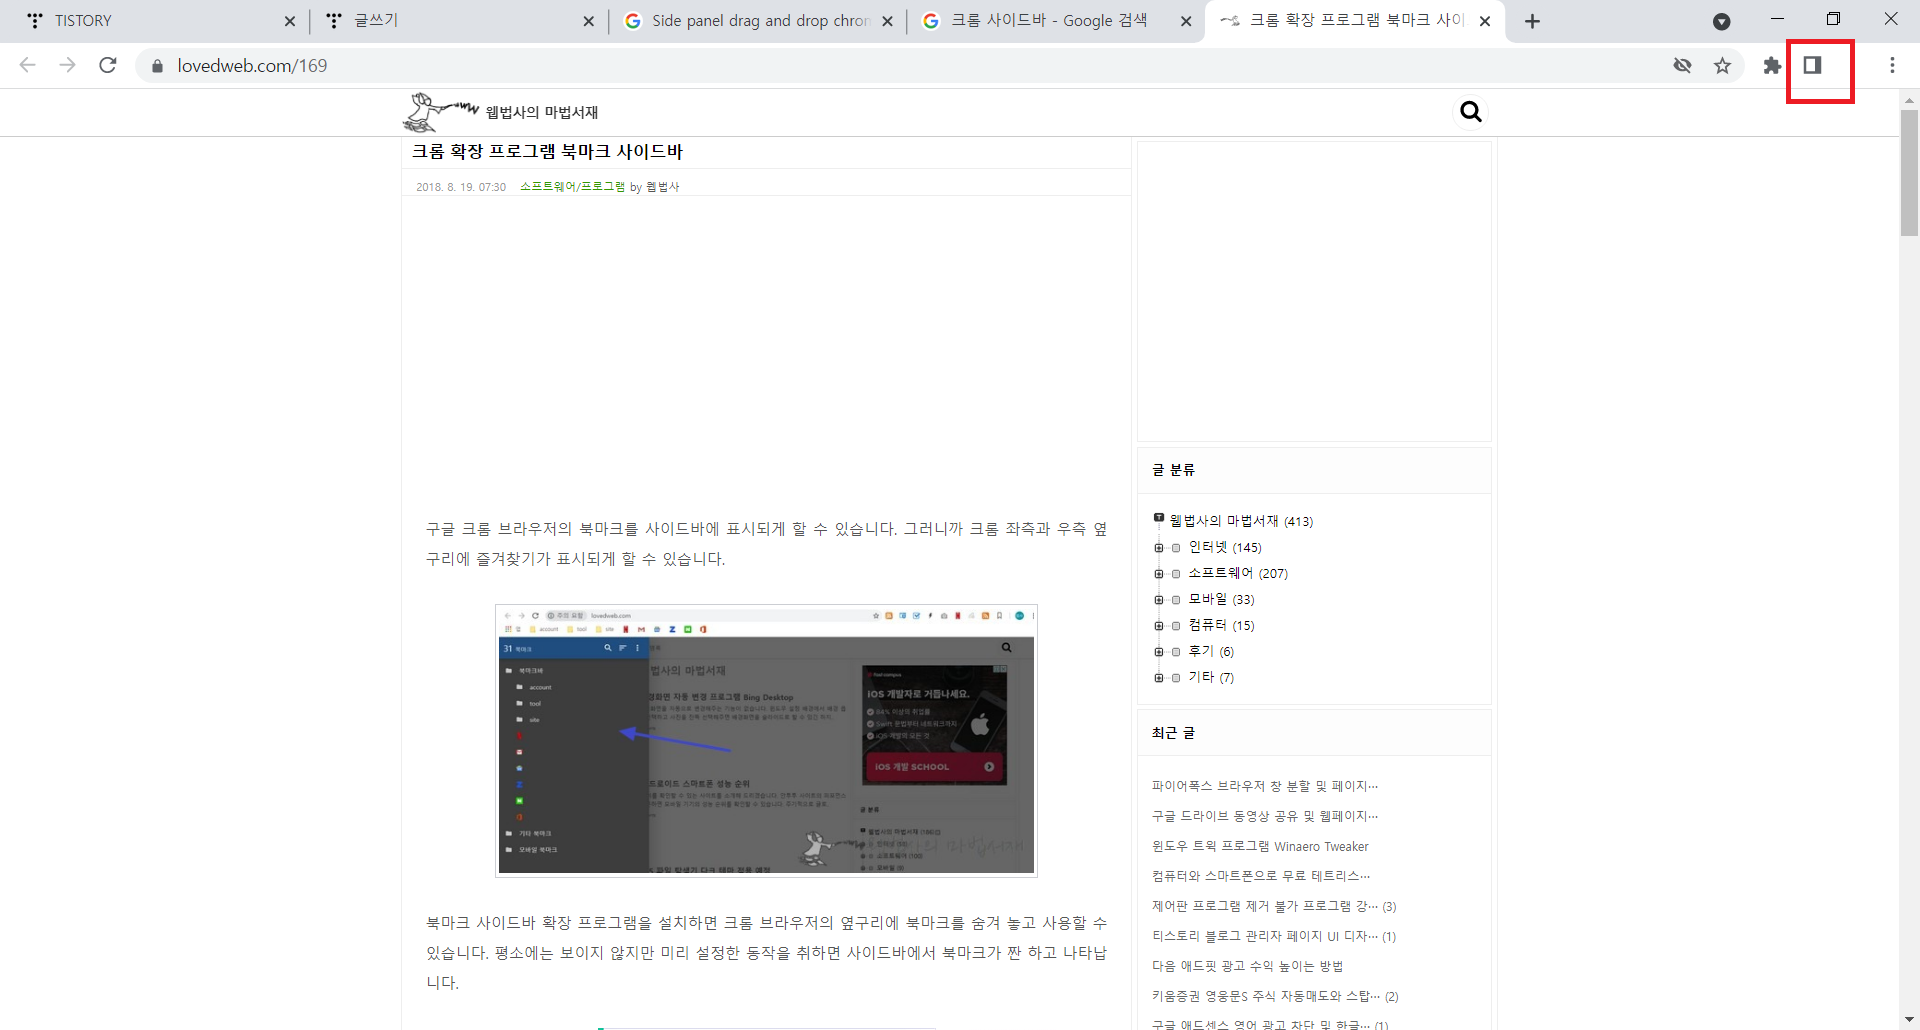Click the 최근 글 section heading

[x=1173, y=733]
